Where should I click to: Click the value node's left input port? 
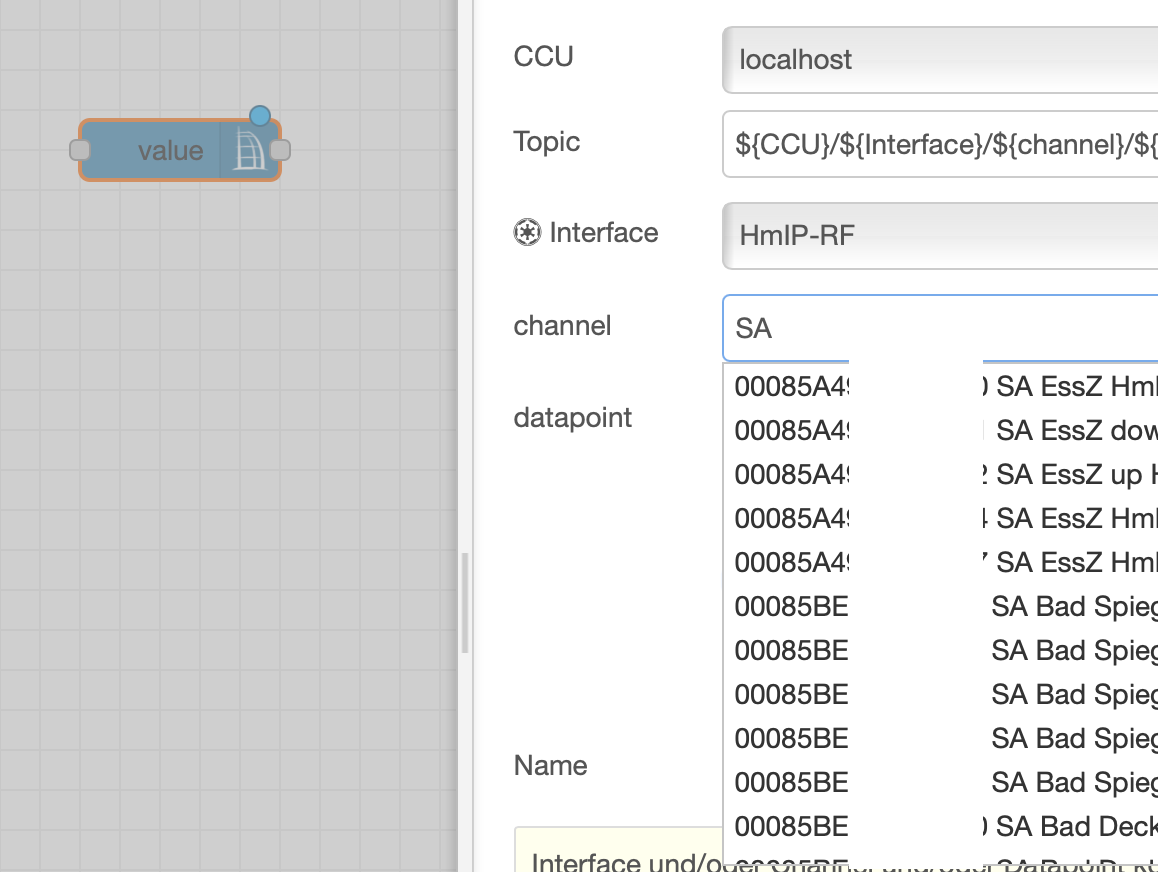click(80, 150)
